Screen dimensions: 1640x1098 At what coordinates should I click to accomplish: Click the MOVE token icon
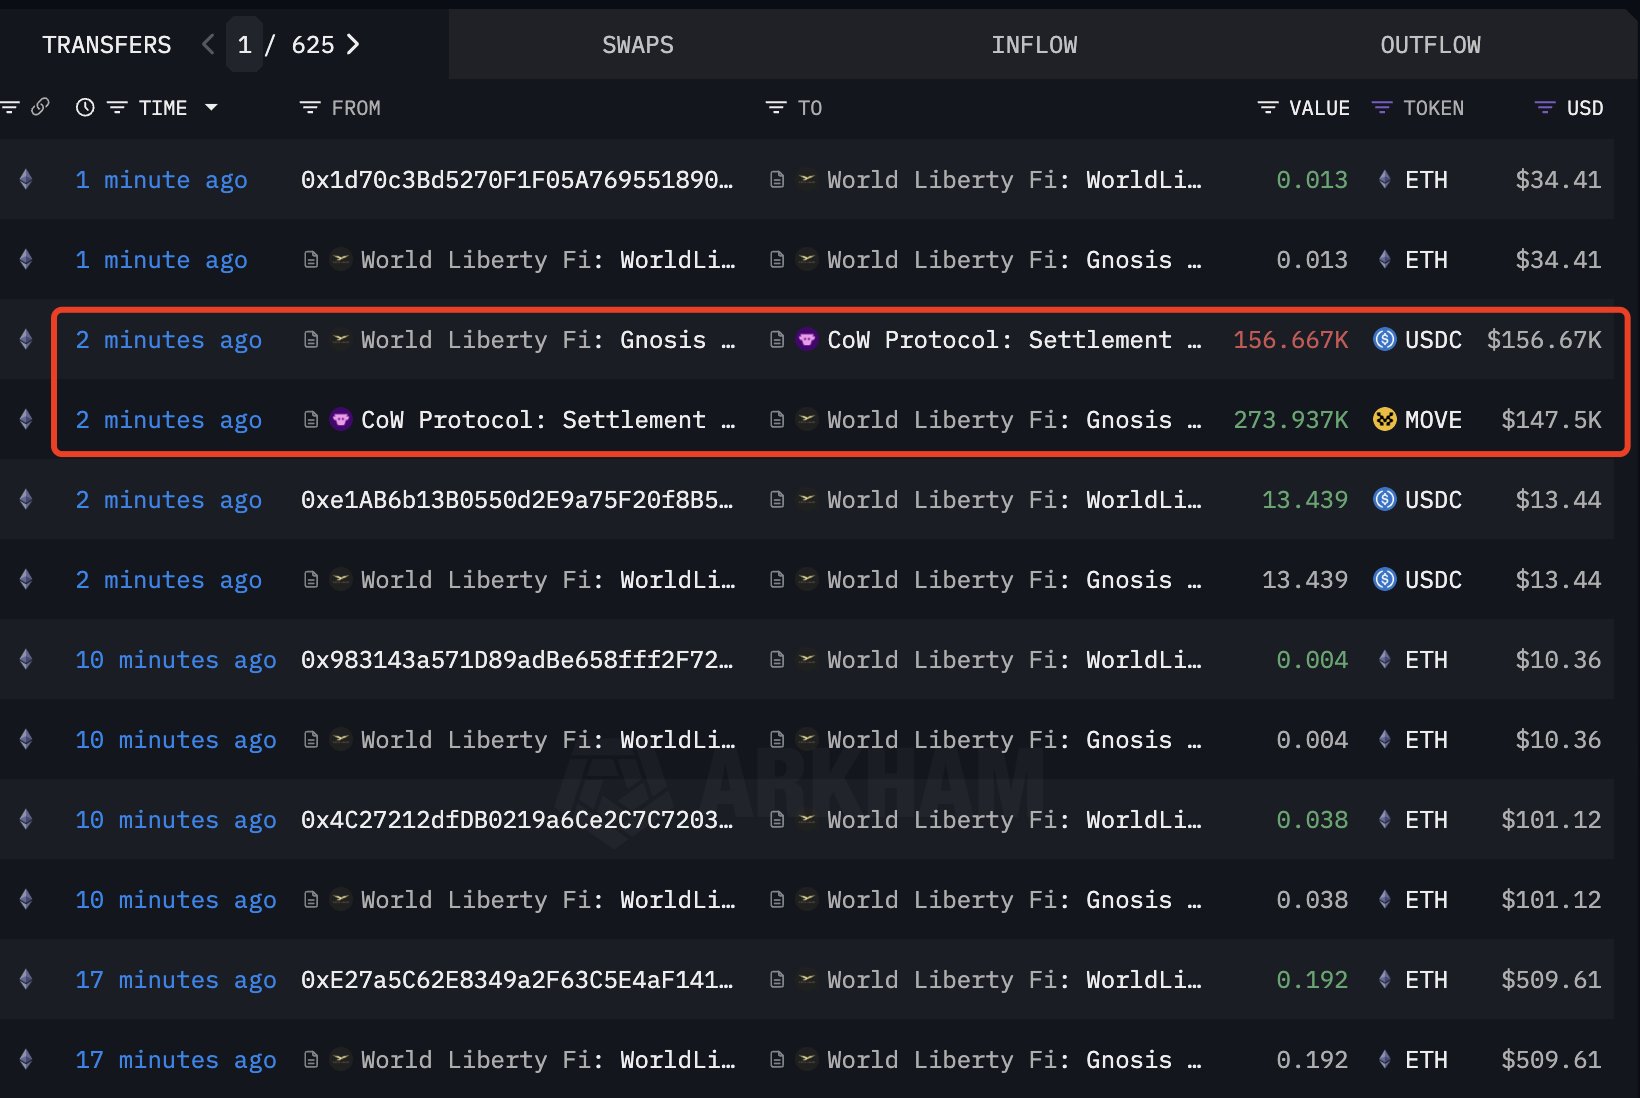point(1384,419)
